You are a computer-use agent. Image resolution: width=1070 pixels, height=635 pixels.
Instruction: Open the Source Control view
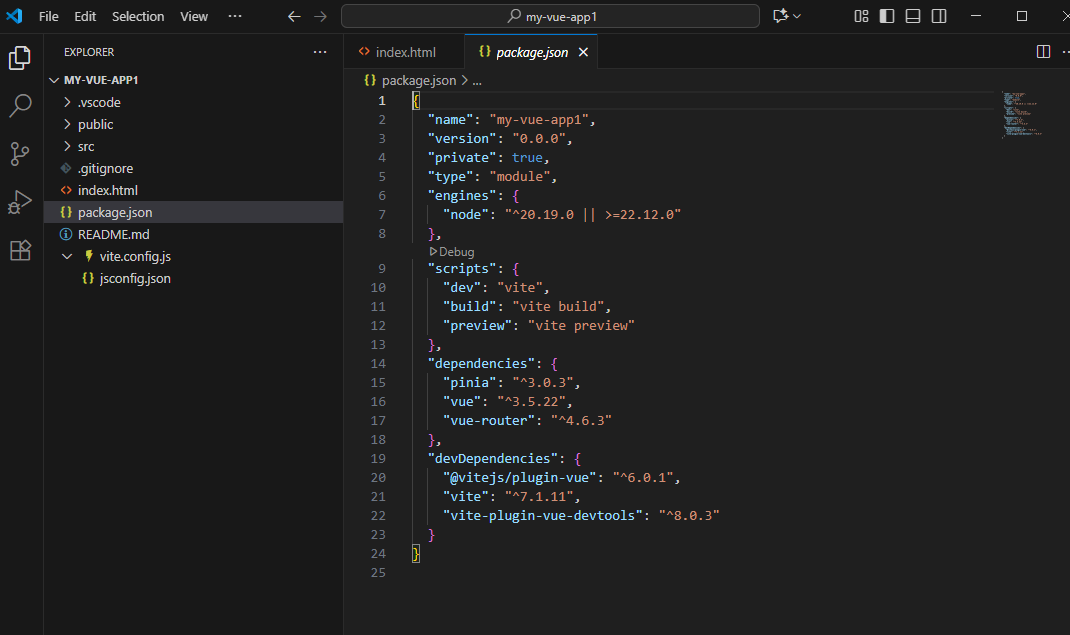(20, 154)
